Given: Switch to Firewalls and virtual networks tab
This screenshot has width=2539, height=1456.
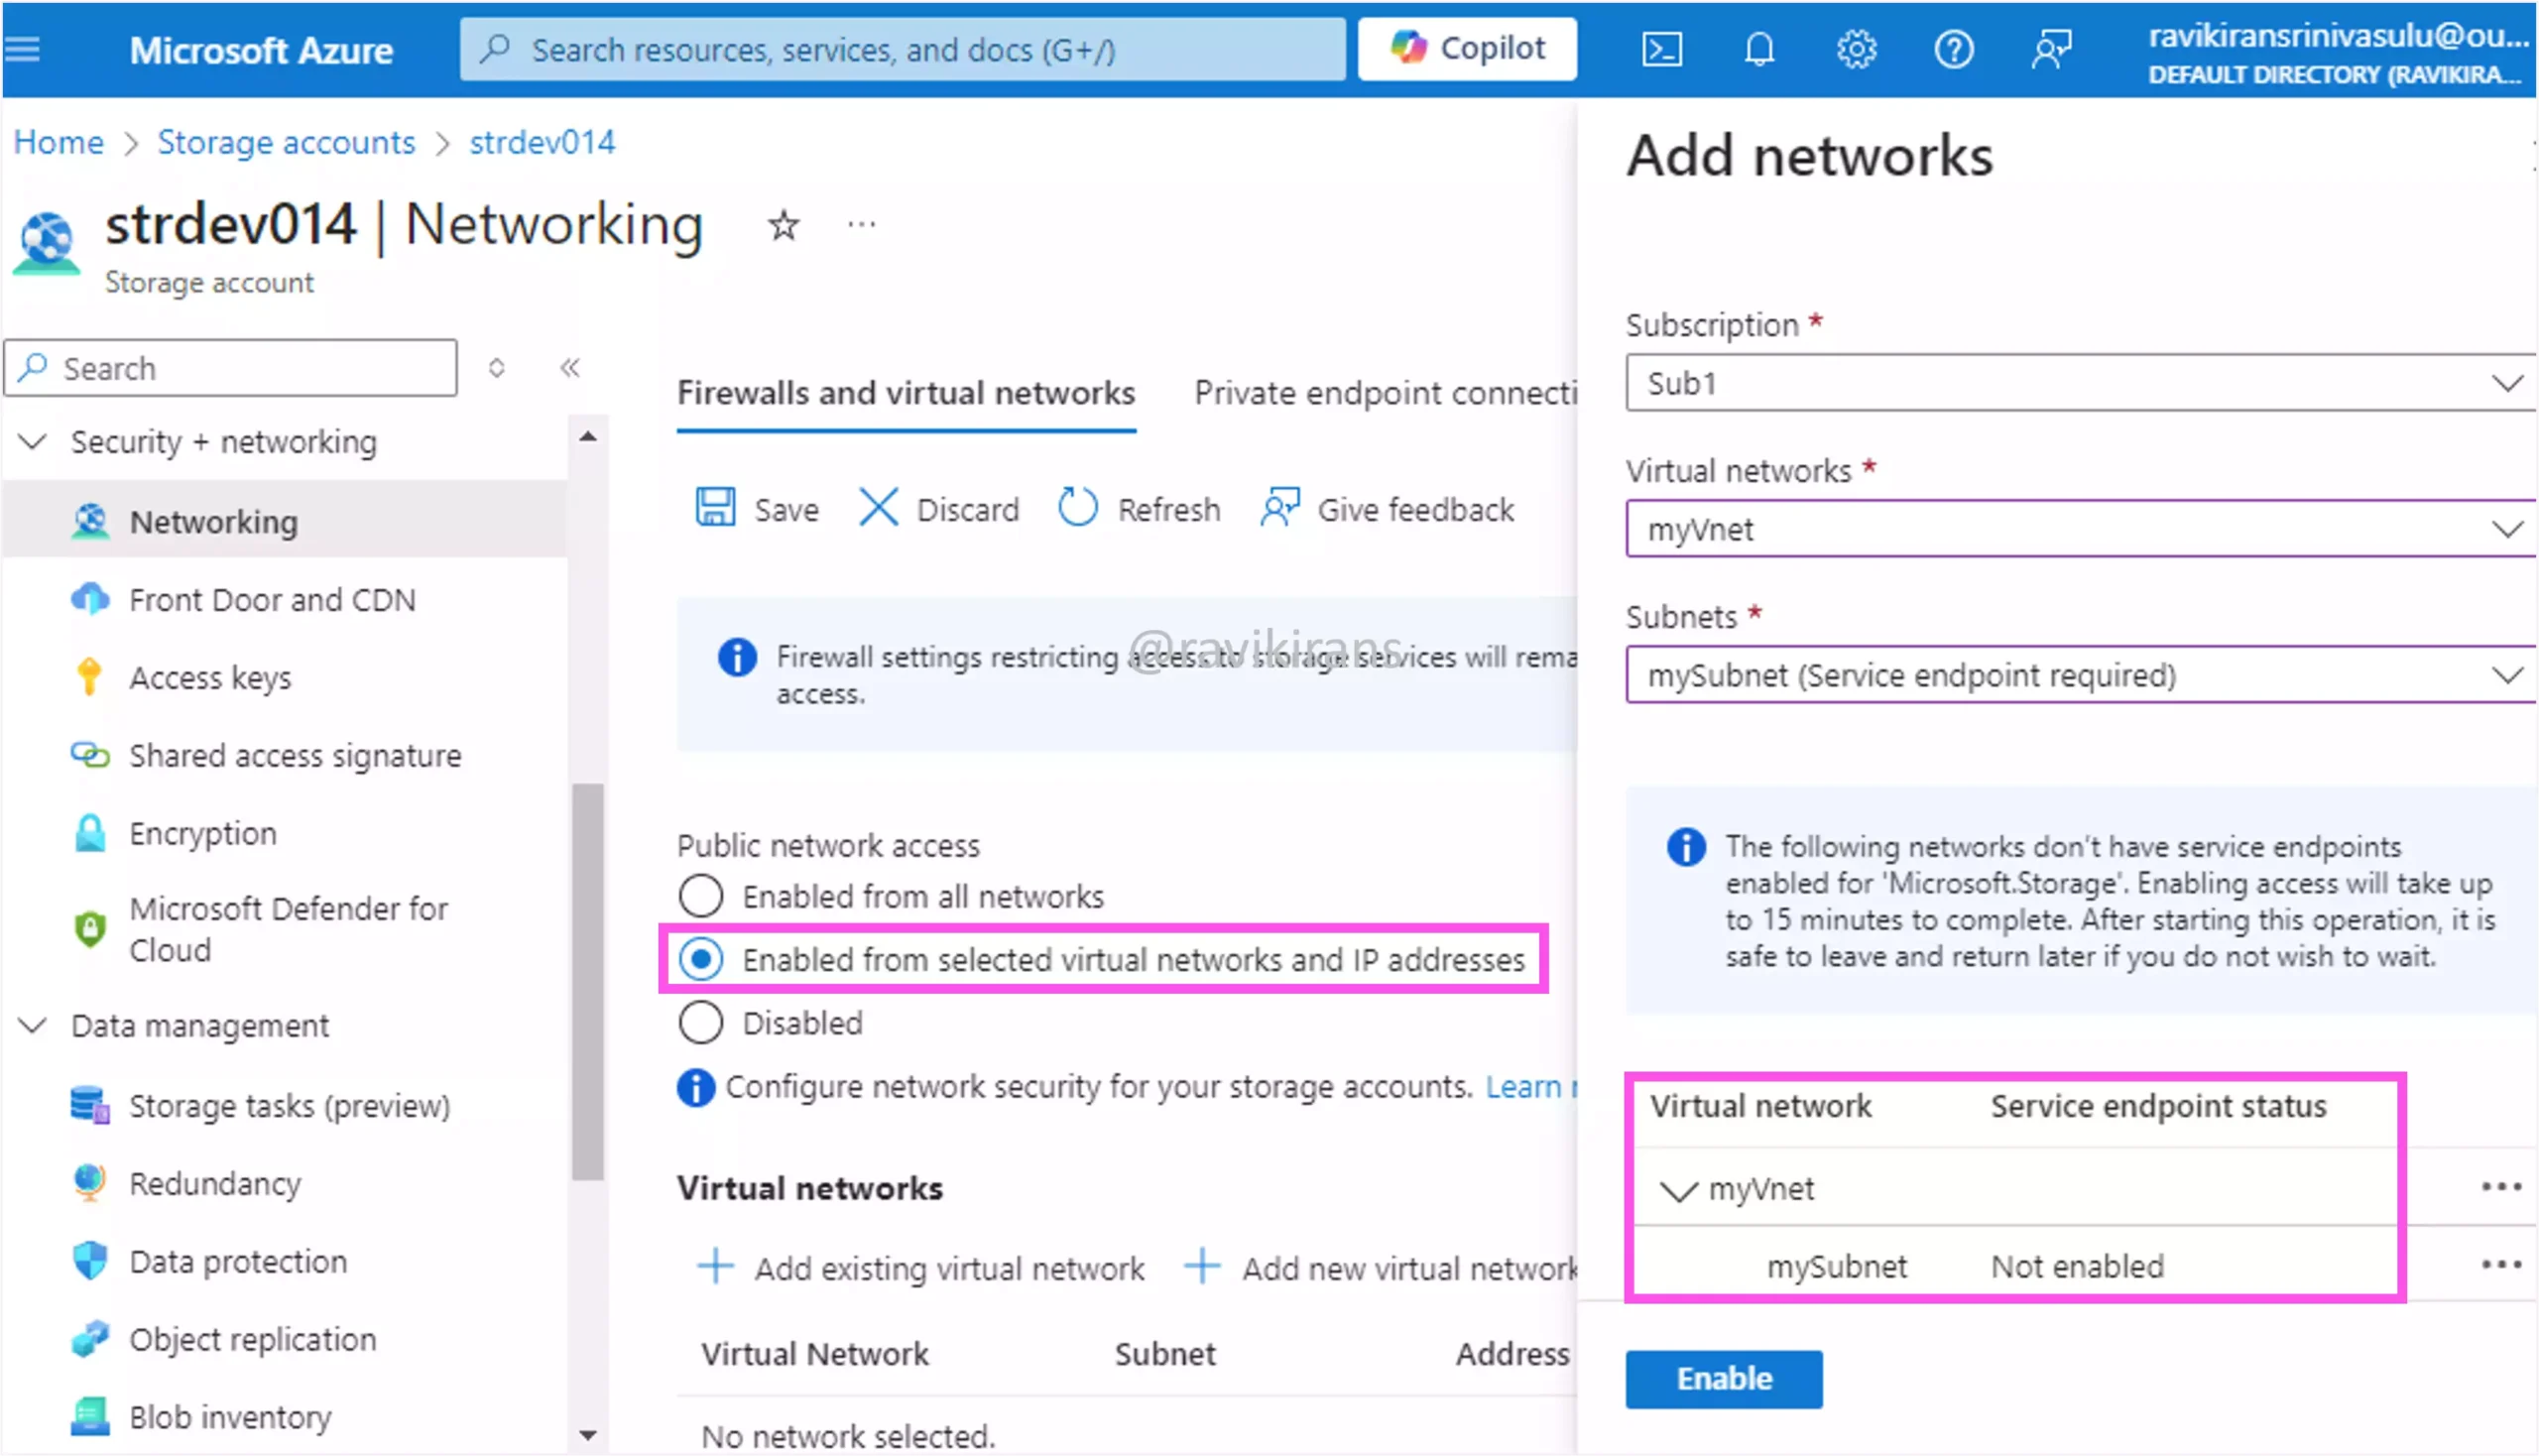Looking at the screenshot, I should 906,393.
